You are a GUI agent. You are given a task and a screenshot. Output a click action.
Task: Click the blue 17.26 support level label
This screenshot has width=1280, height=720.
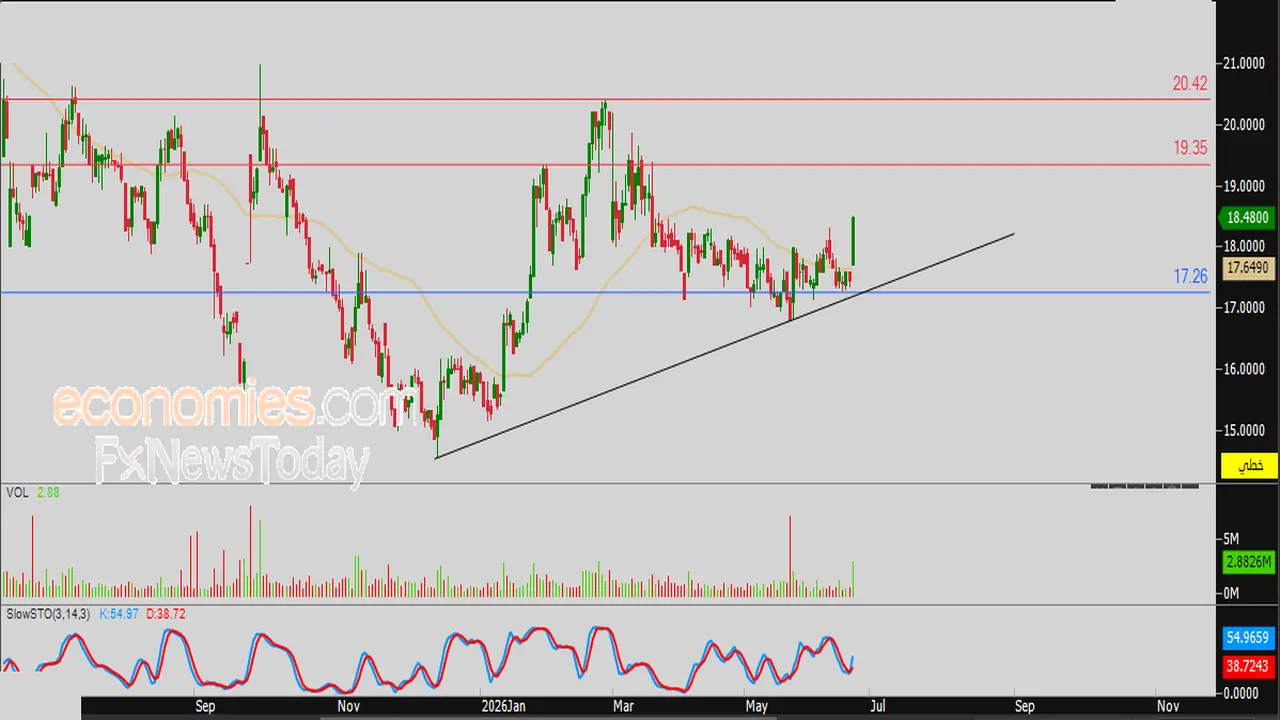tap(1191, 276)
